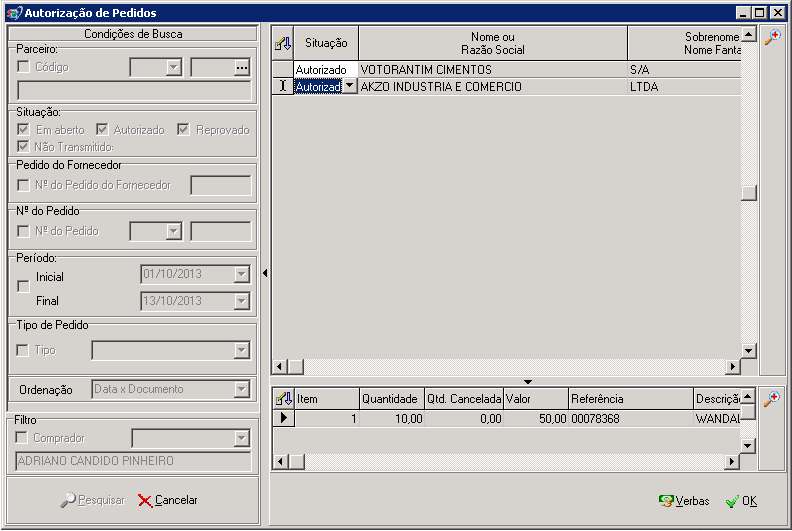Open the Inicial date picker dropdown

point(241,274)
